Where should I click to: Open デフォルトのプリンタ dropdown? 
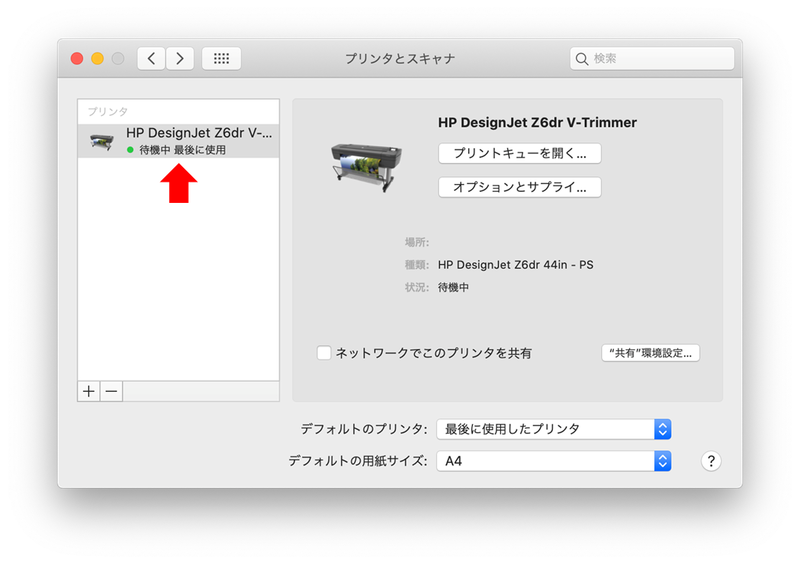click(554, 429)
